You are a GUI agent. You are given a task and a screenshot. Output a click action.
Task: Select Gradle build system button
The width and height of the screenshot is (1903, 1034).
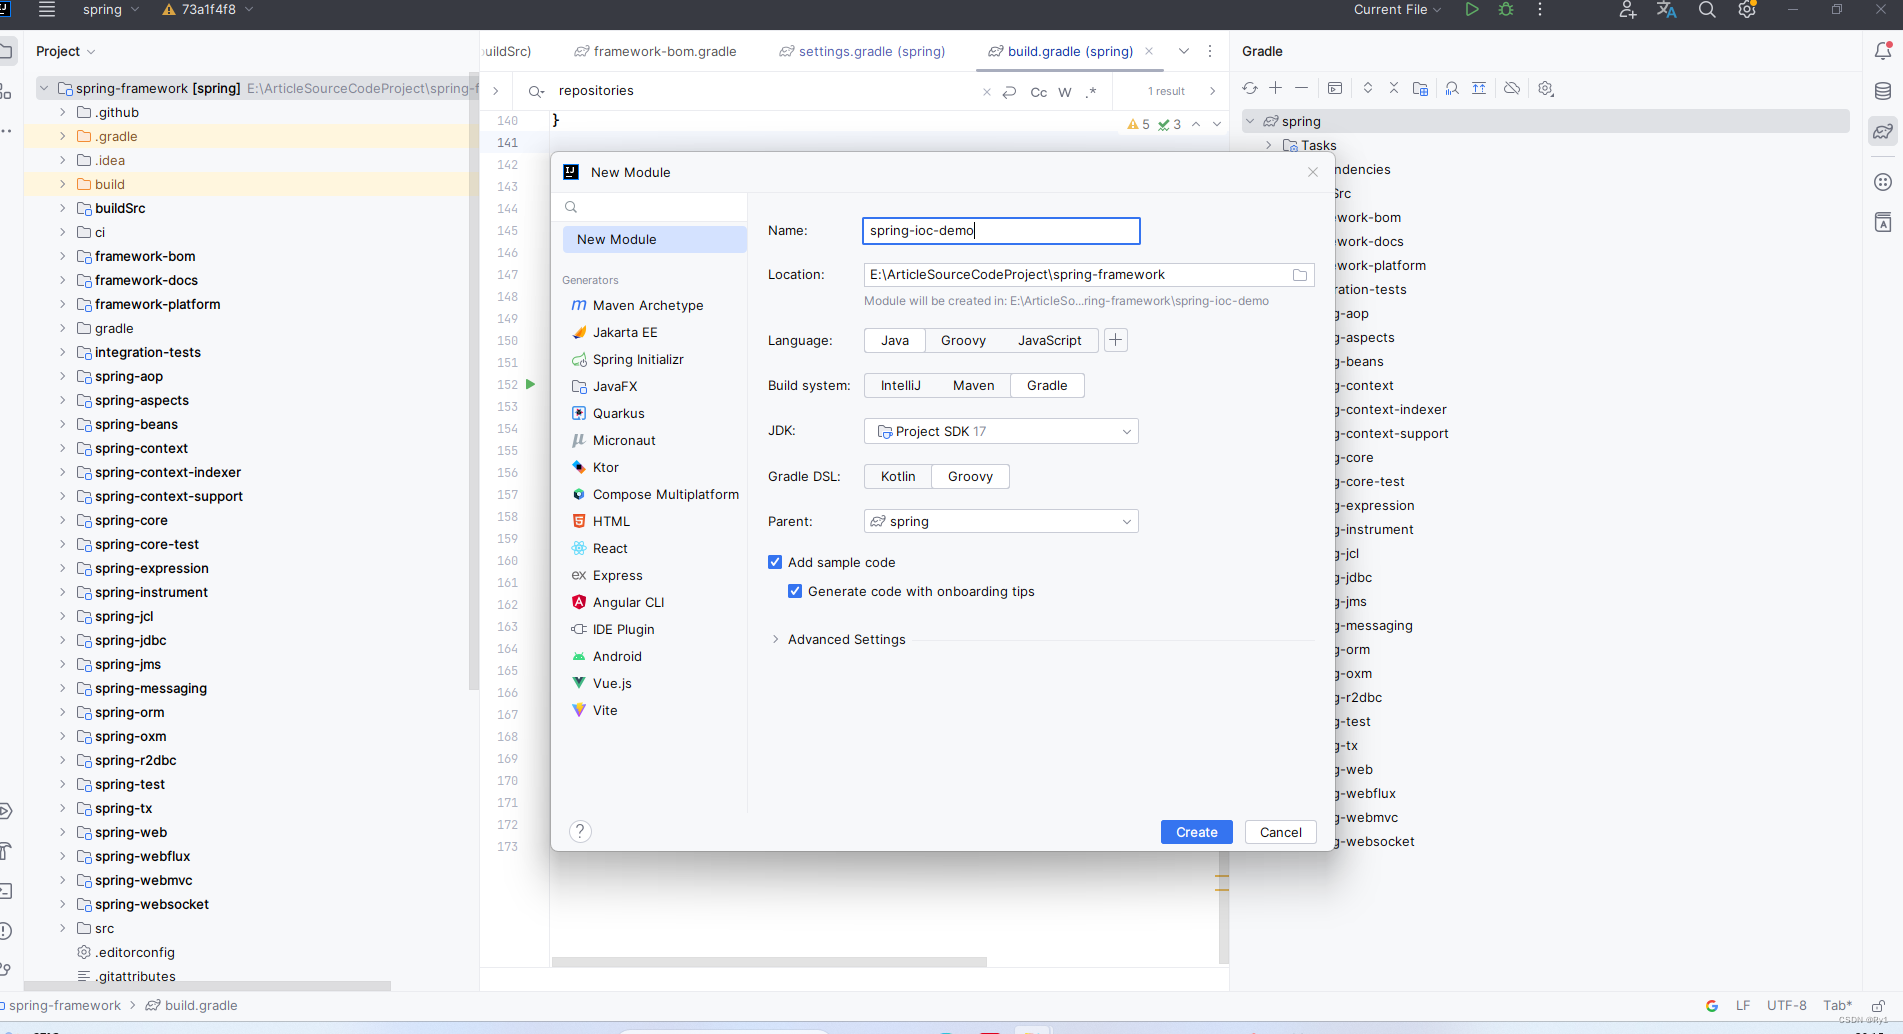click(x=1047, y=386)
